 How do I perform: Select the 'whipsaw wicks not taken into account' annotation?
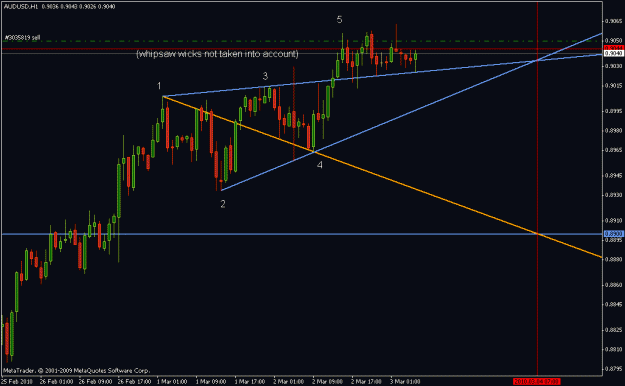[x=217, y=54]
